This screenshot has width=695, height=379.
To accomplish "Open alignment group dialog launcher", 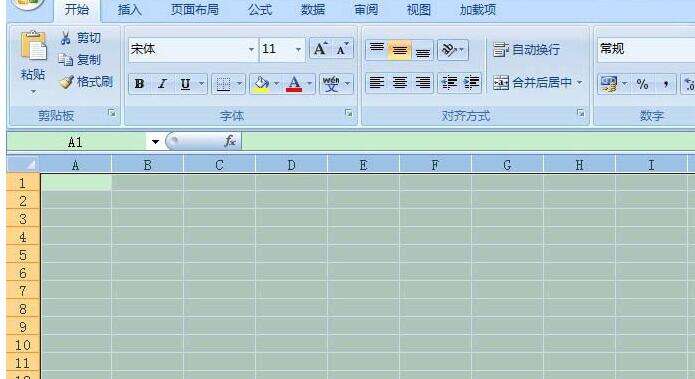I will 580,113.
